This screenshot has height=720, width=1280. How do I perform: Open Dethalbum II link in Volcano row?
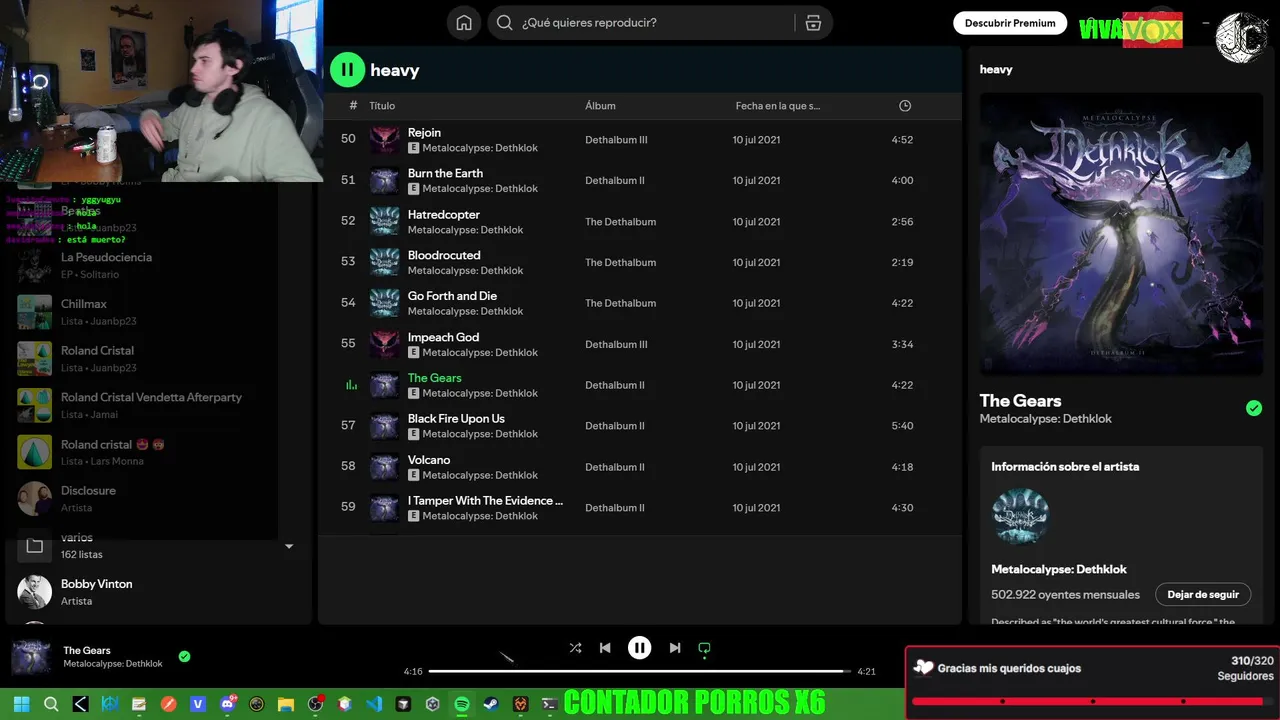pyautogui.click(x=615, y=467)
